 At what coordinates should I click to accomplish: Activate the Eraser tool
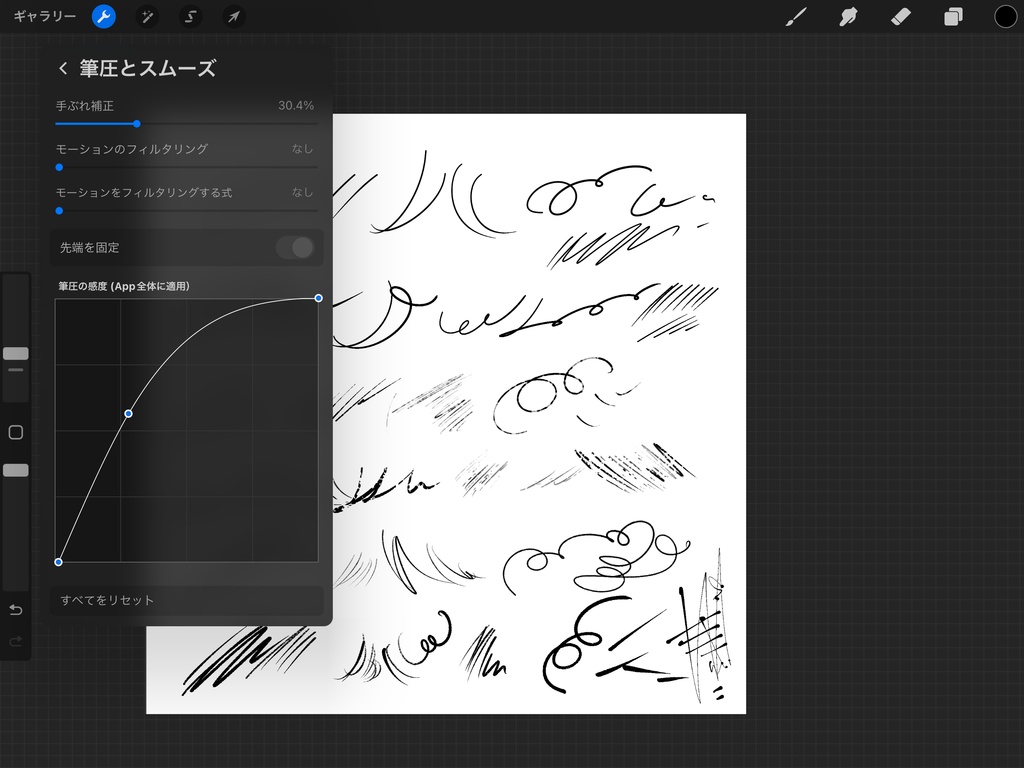click(x=898, y=16)
